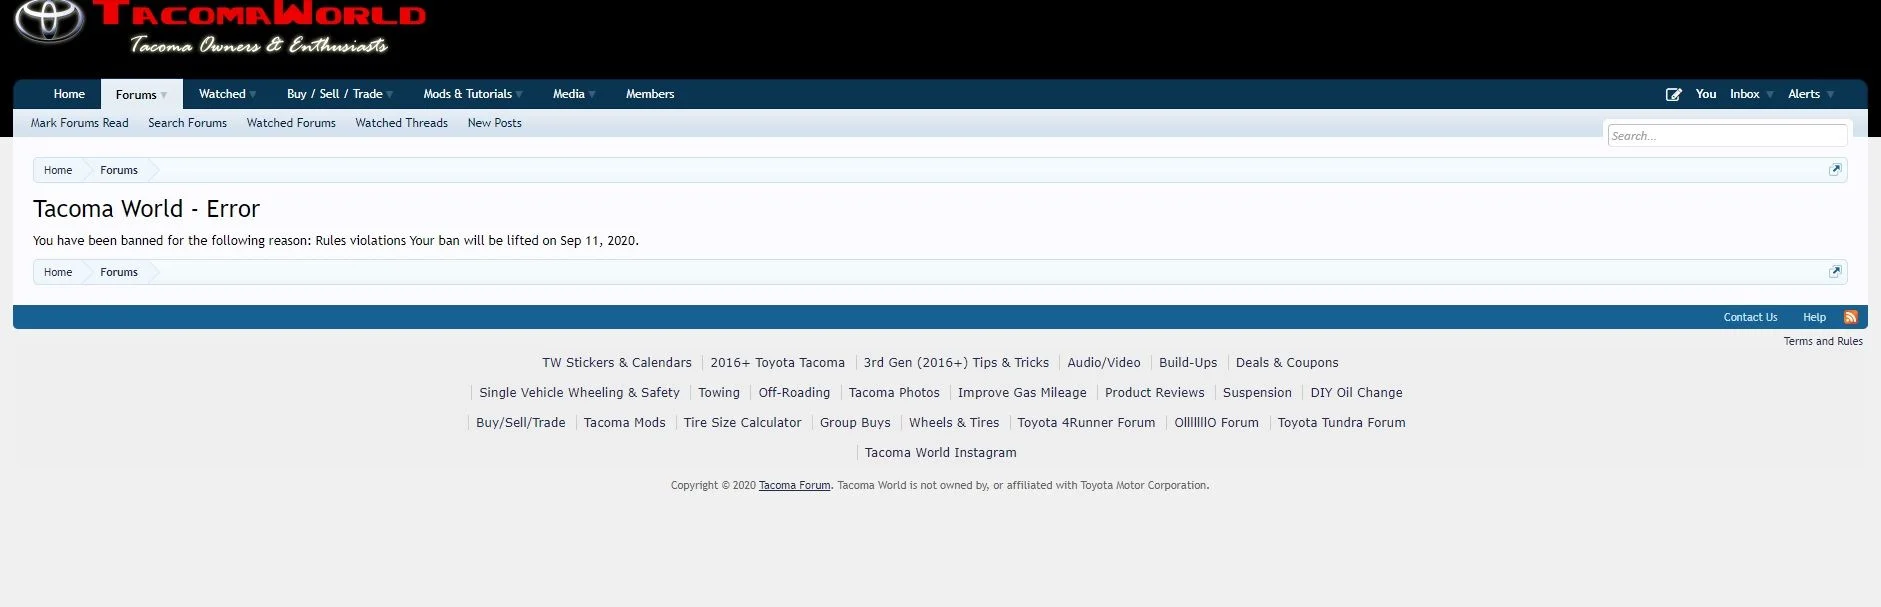Screen dimensions: 1881x607
Task: Select the Watched tab in navigation
Action: tap(222, 94)
